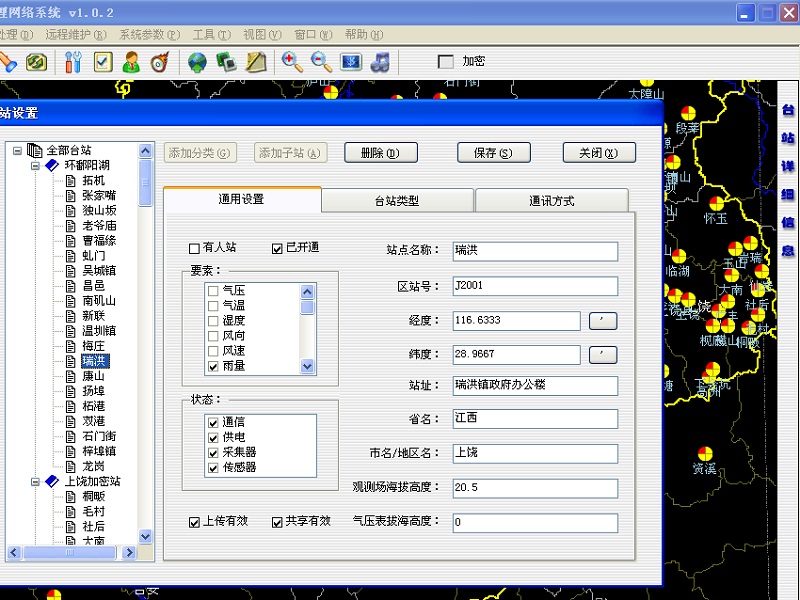Click the zoom out magnifier icon
Viewport: 800px width, 600px height.
[321, 62]
